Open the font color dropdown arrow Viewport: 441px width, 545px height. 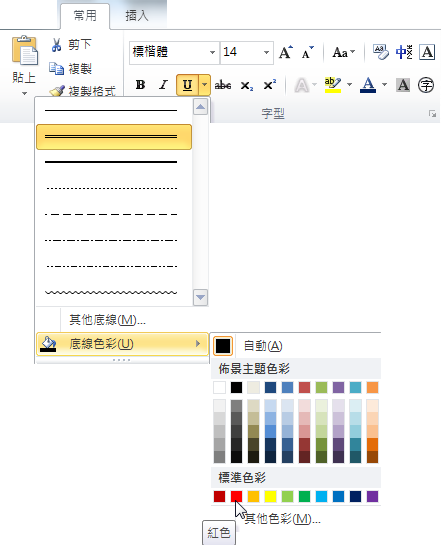point(384,85)
